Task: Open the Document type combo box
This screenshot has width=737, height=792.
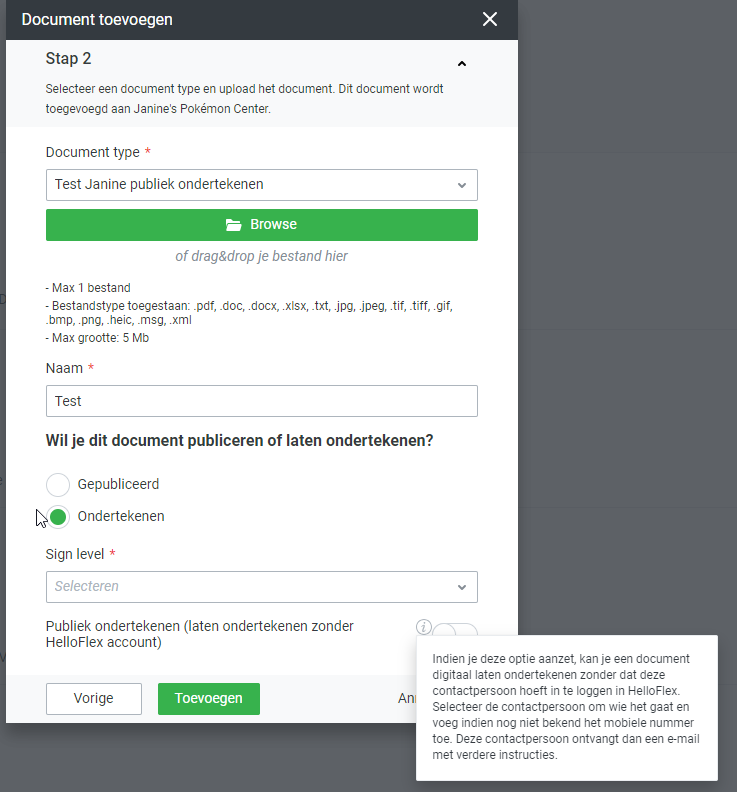Action: (x=250, y=185)
